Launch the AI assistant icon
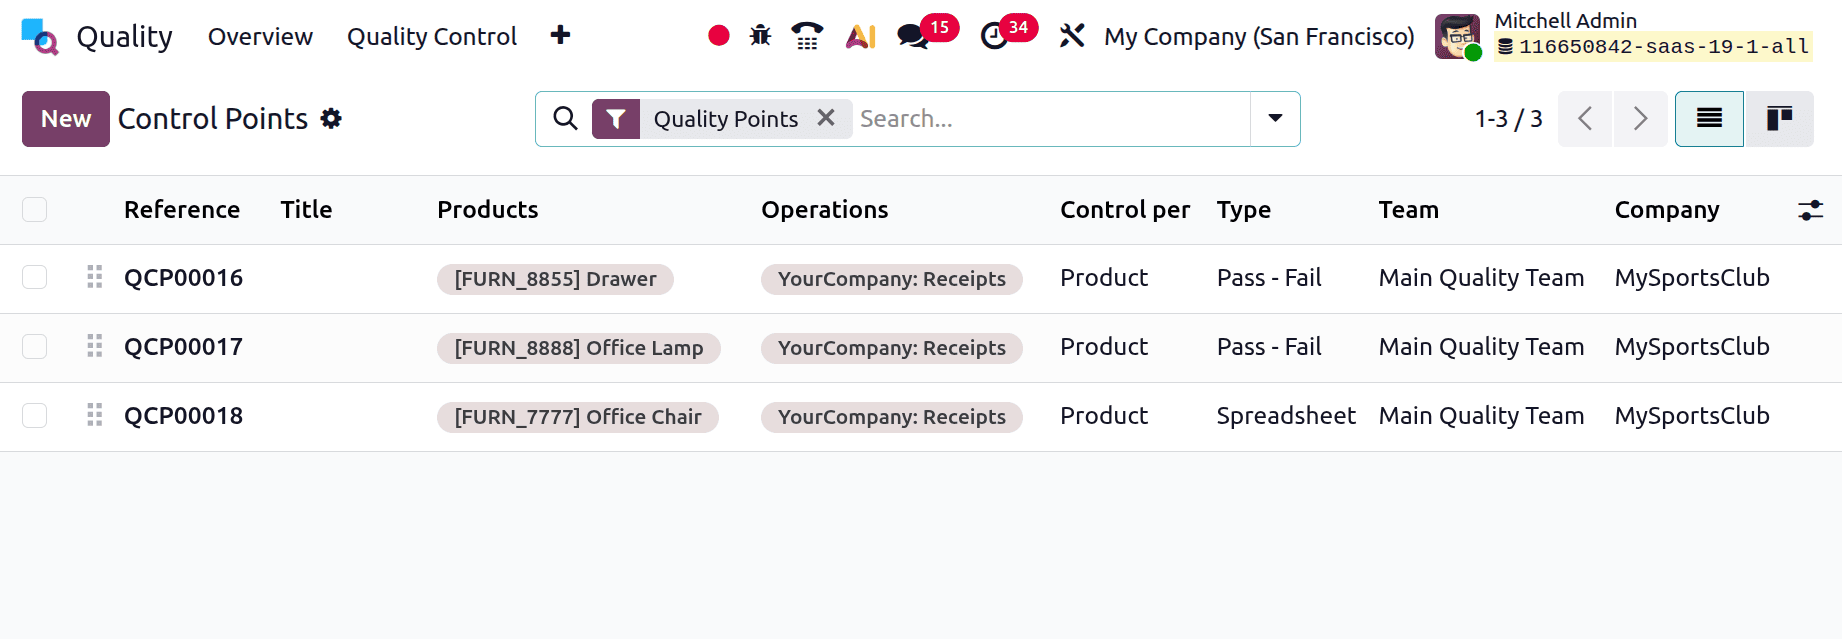1842x639 pixels. coord(861,36)
